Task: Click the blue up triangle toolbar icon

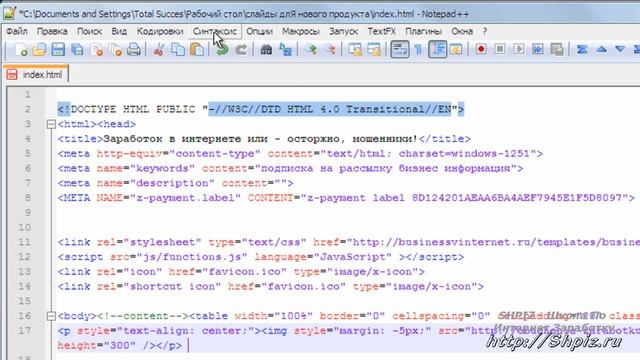Action: pyautogui.click(x=601, y=49)
